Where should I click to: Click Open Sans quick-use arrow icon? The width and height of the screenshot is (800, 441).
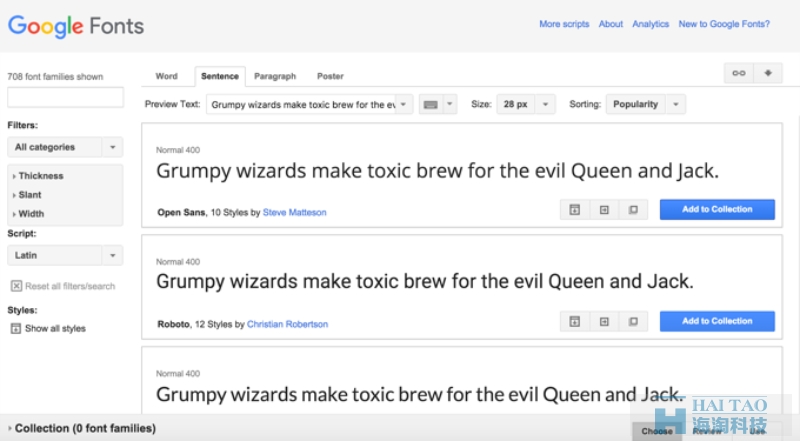[604, 210]
